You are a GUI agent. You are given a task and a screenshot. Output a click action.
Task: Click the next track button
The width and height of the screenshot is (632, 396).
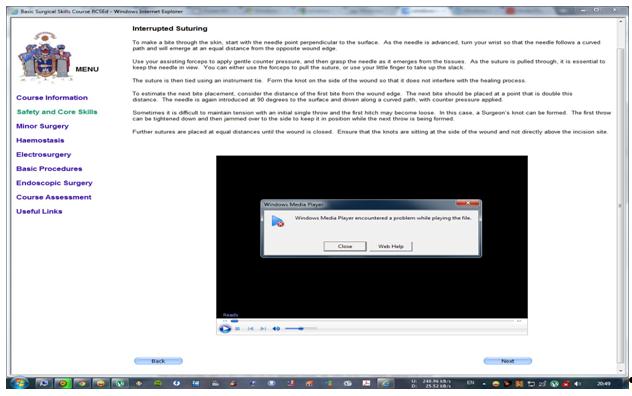(263, 329)
